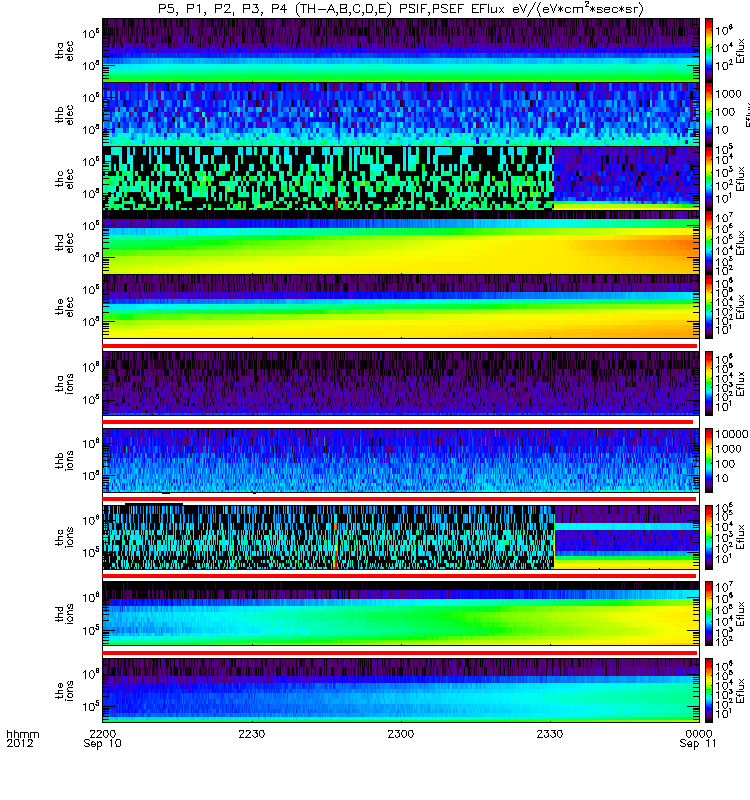Viewport: 750px width, 800px height.
Task: Click the tha elec Eflux color bar
Action: [709, 50]
